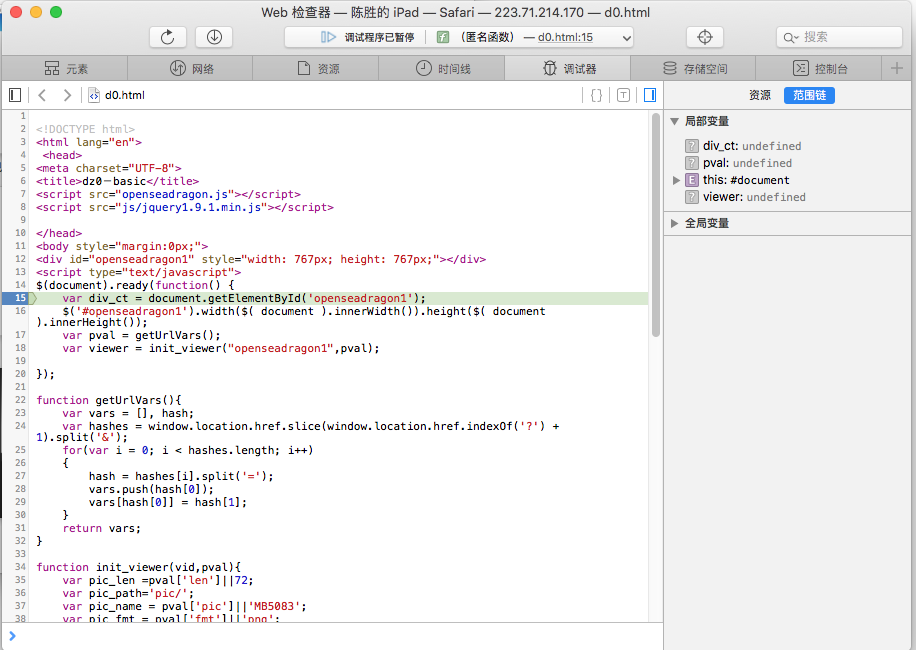Select the 资源 option in the right sidebar
This screenshot has width=916, height=650.
coord(760,95)
